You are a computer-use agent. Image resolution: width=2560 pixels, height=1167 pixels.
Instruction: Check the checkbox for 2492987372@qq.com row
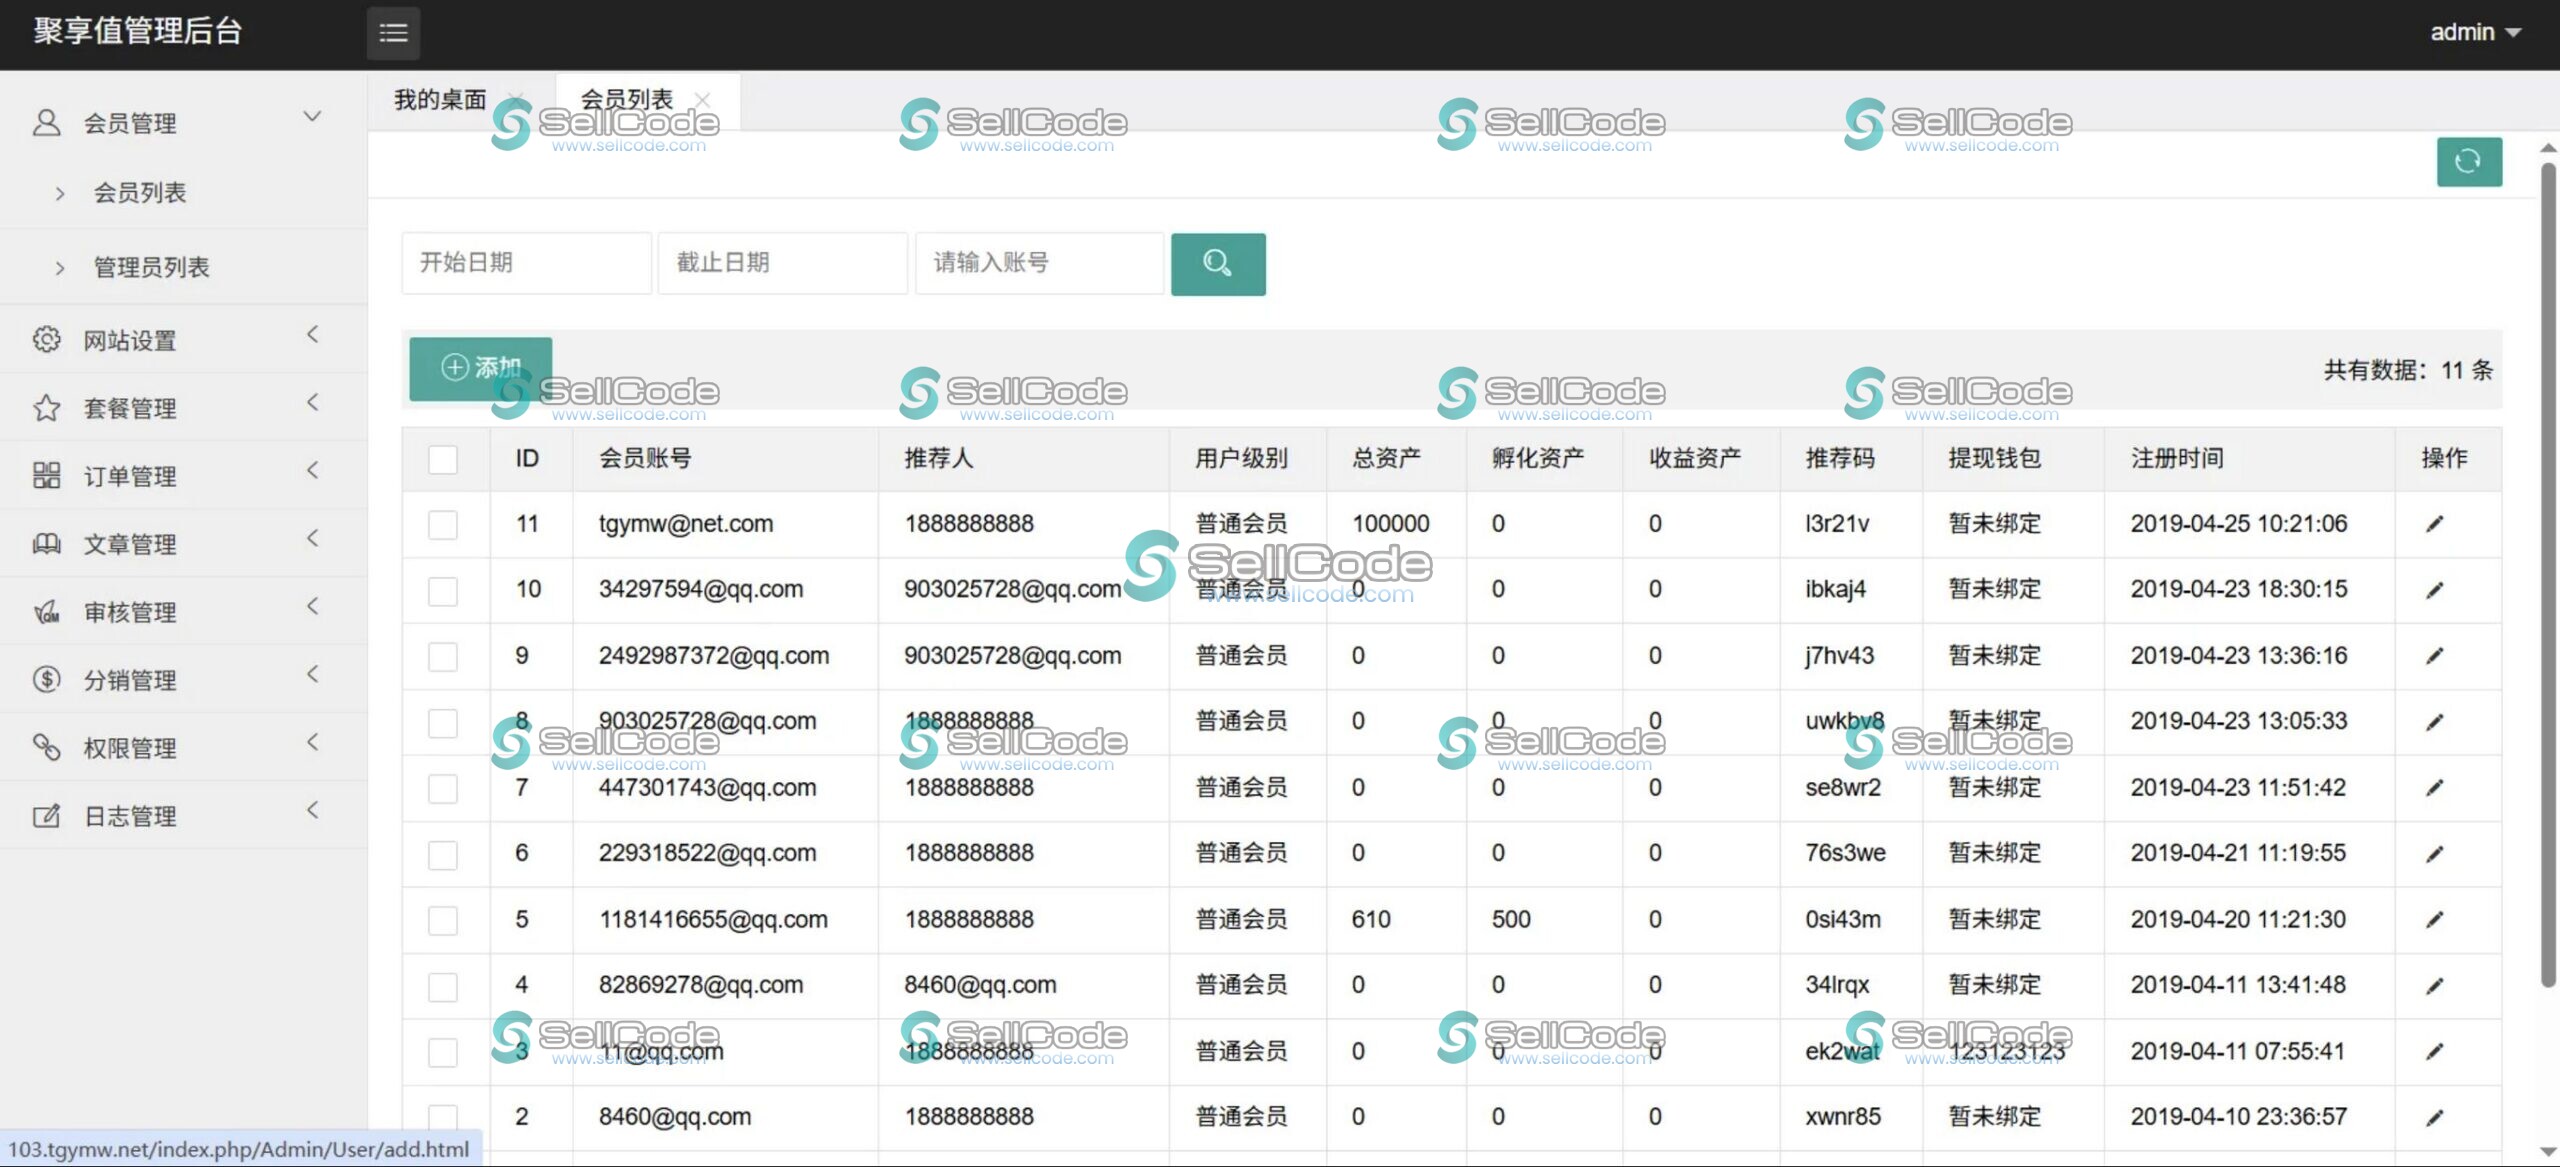[442, 657]
